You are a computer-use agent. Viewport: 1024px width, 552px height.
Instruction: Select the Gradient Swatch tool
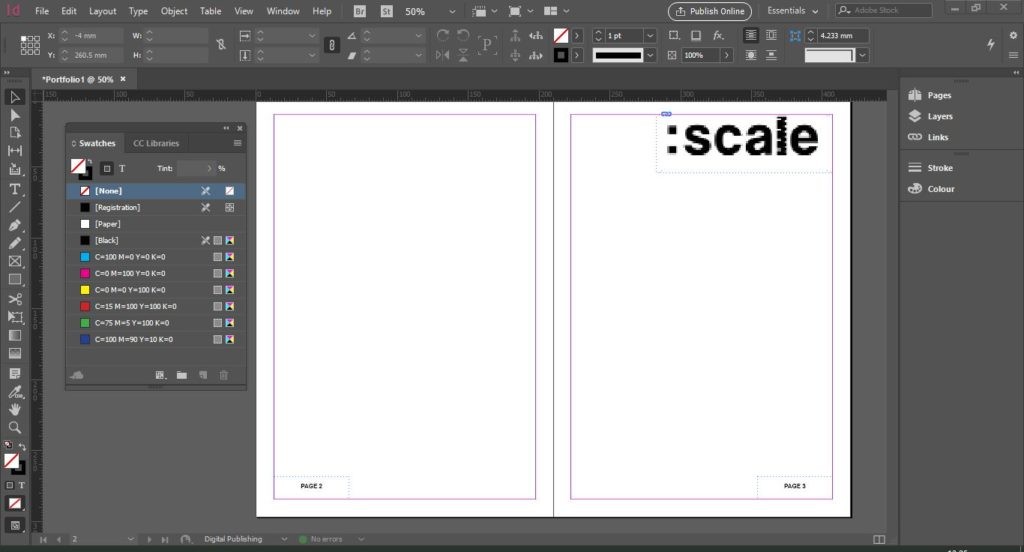[15, 336]
